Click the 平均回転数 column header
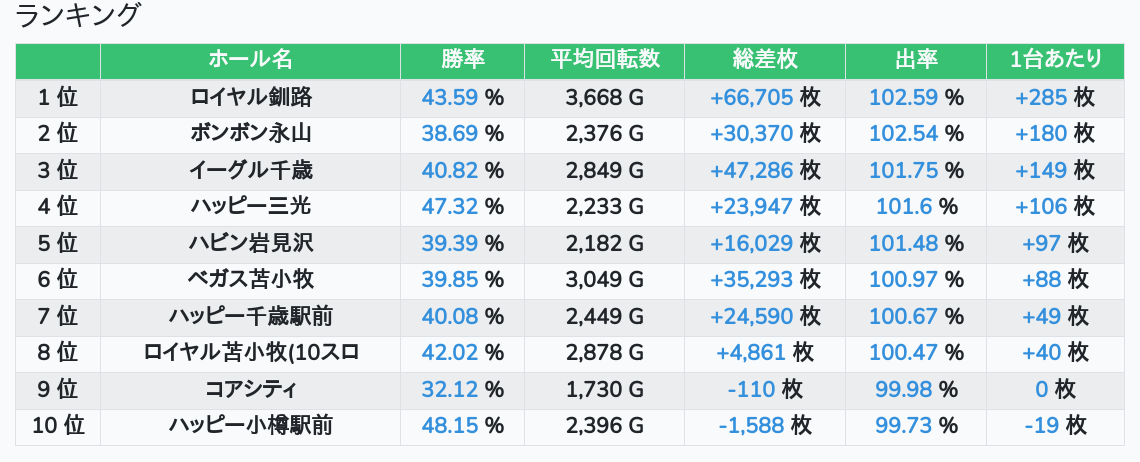1140x462 pixels. [605, 60]
